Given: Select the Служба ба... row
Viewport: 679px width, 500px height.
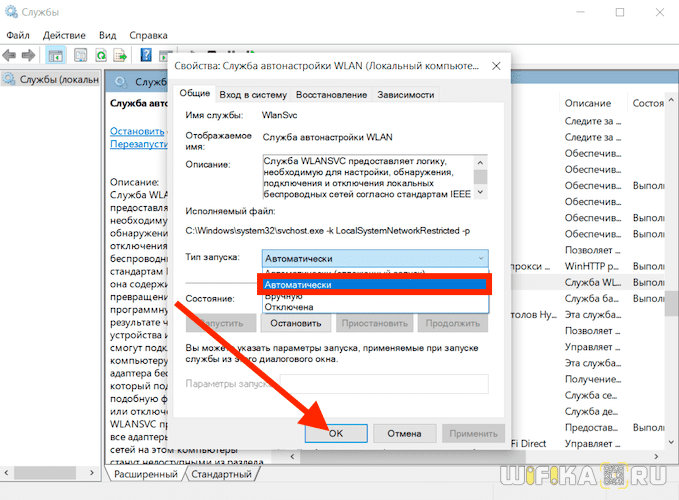Looking at the screenshot, I should pos(592,299).
